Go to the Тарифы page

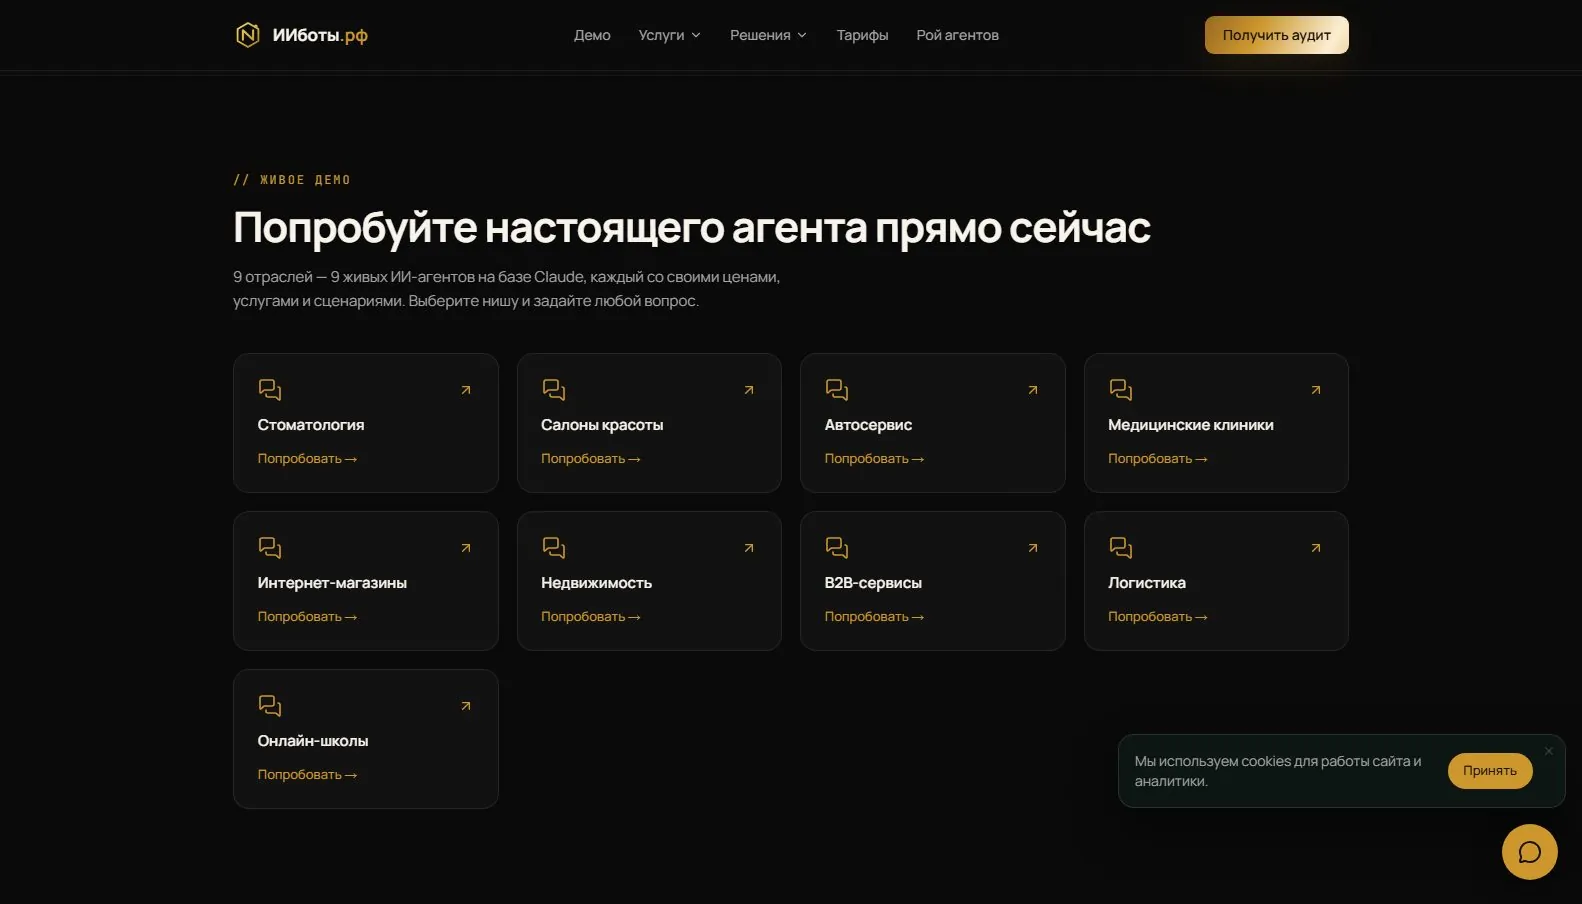(x=862, y=35)
